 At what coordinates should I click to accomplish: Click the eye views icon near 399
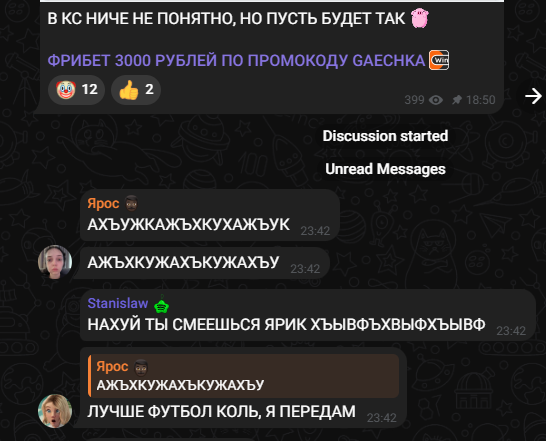coord(436,100)
